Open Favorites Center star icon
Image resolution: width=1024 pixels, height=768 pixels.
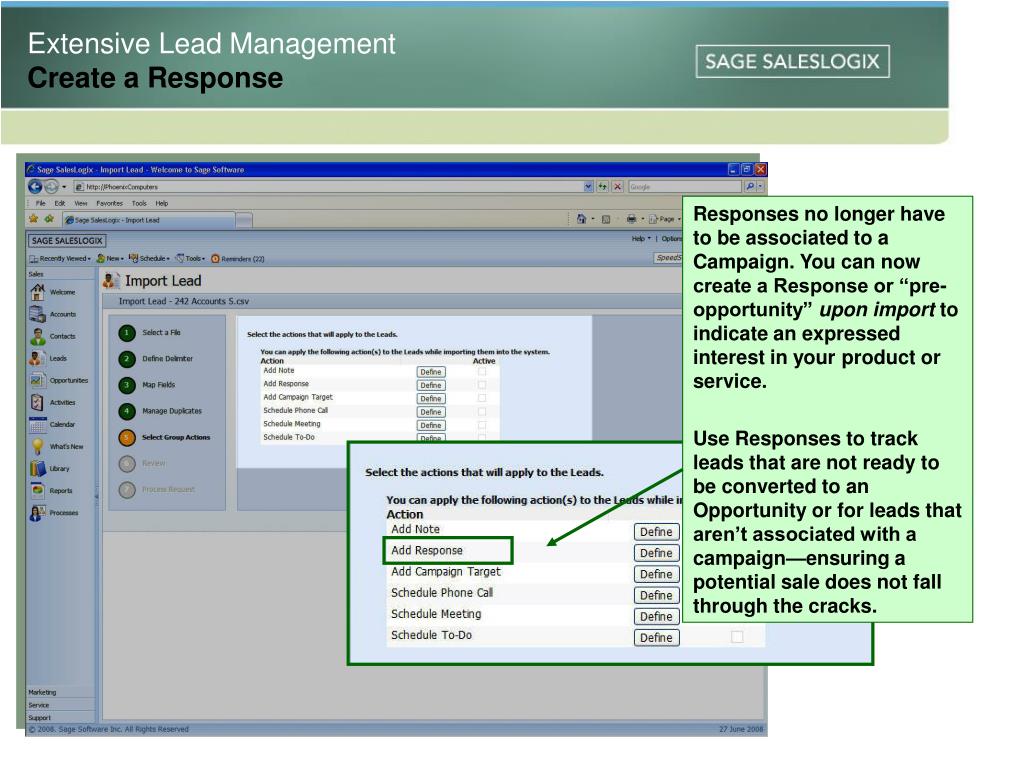(34, 219)
